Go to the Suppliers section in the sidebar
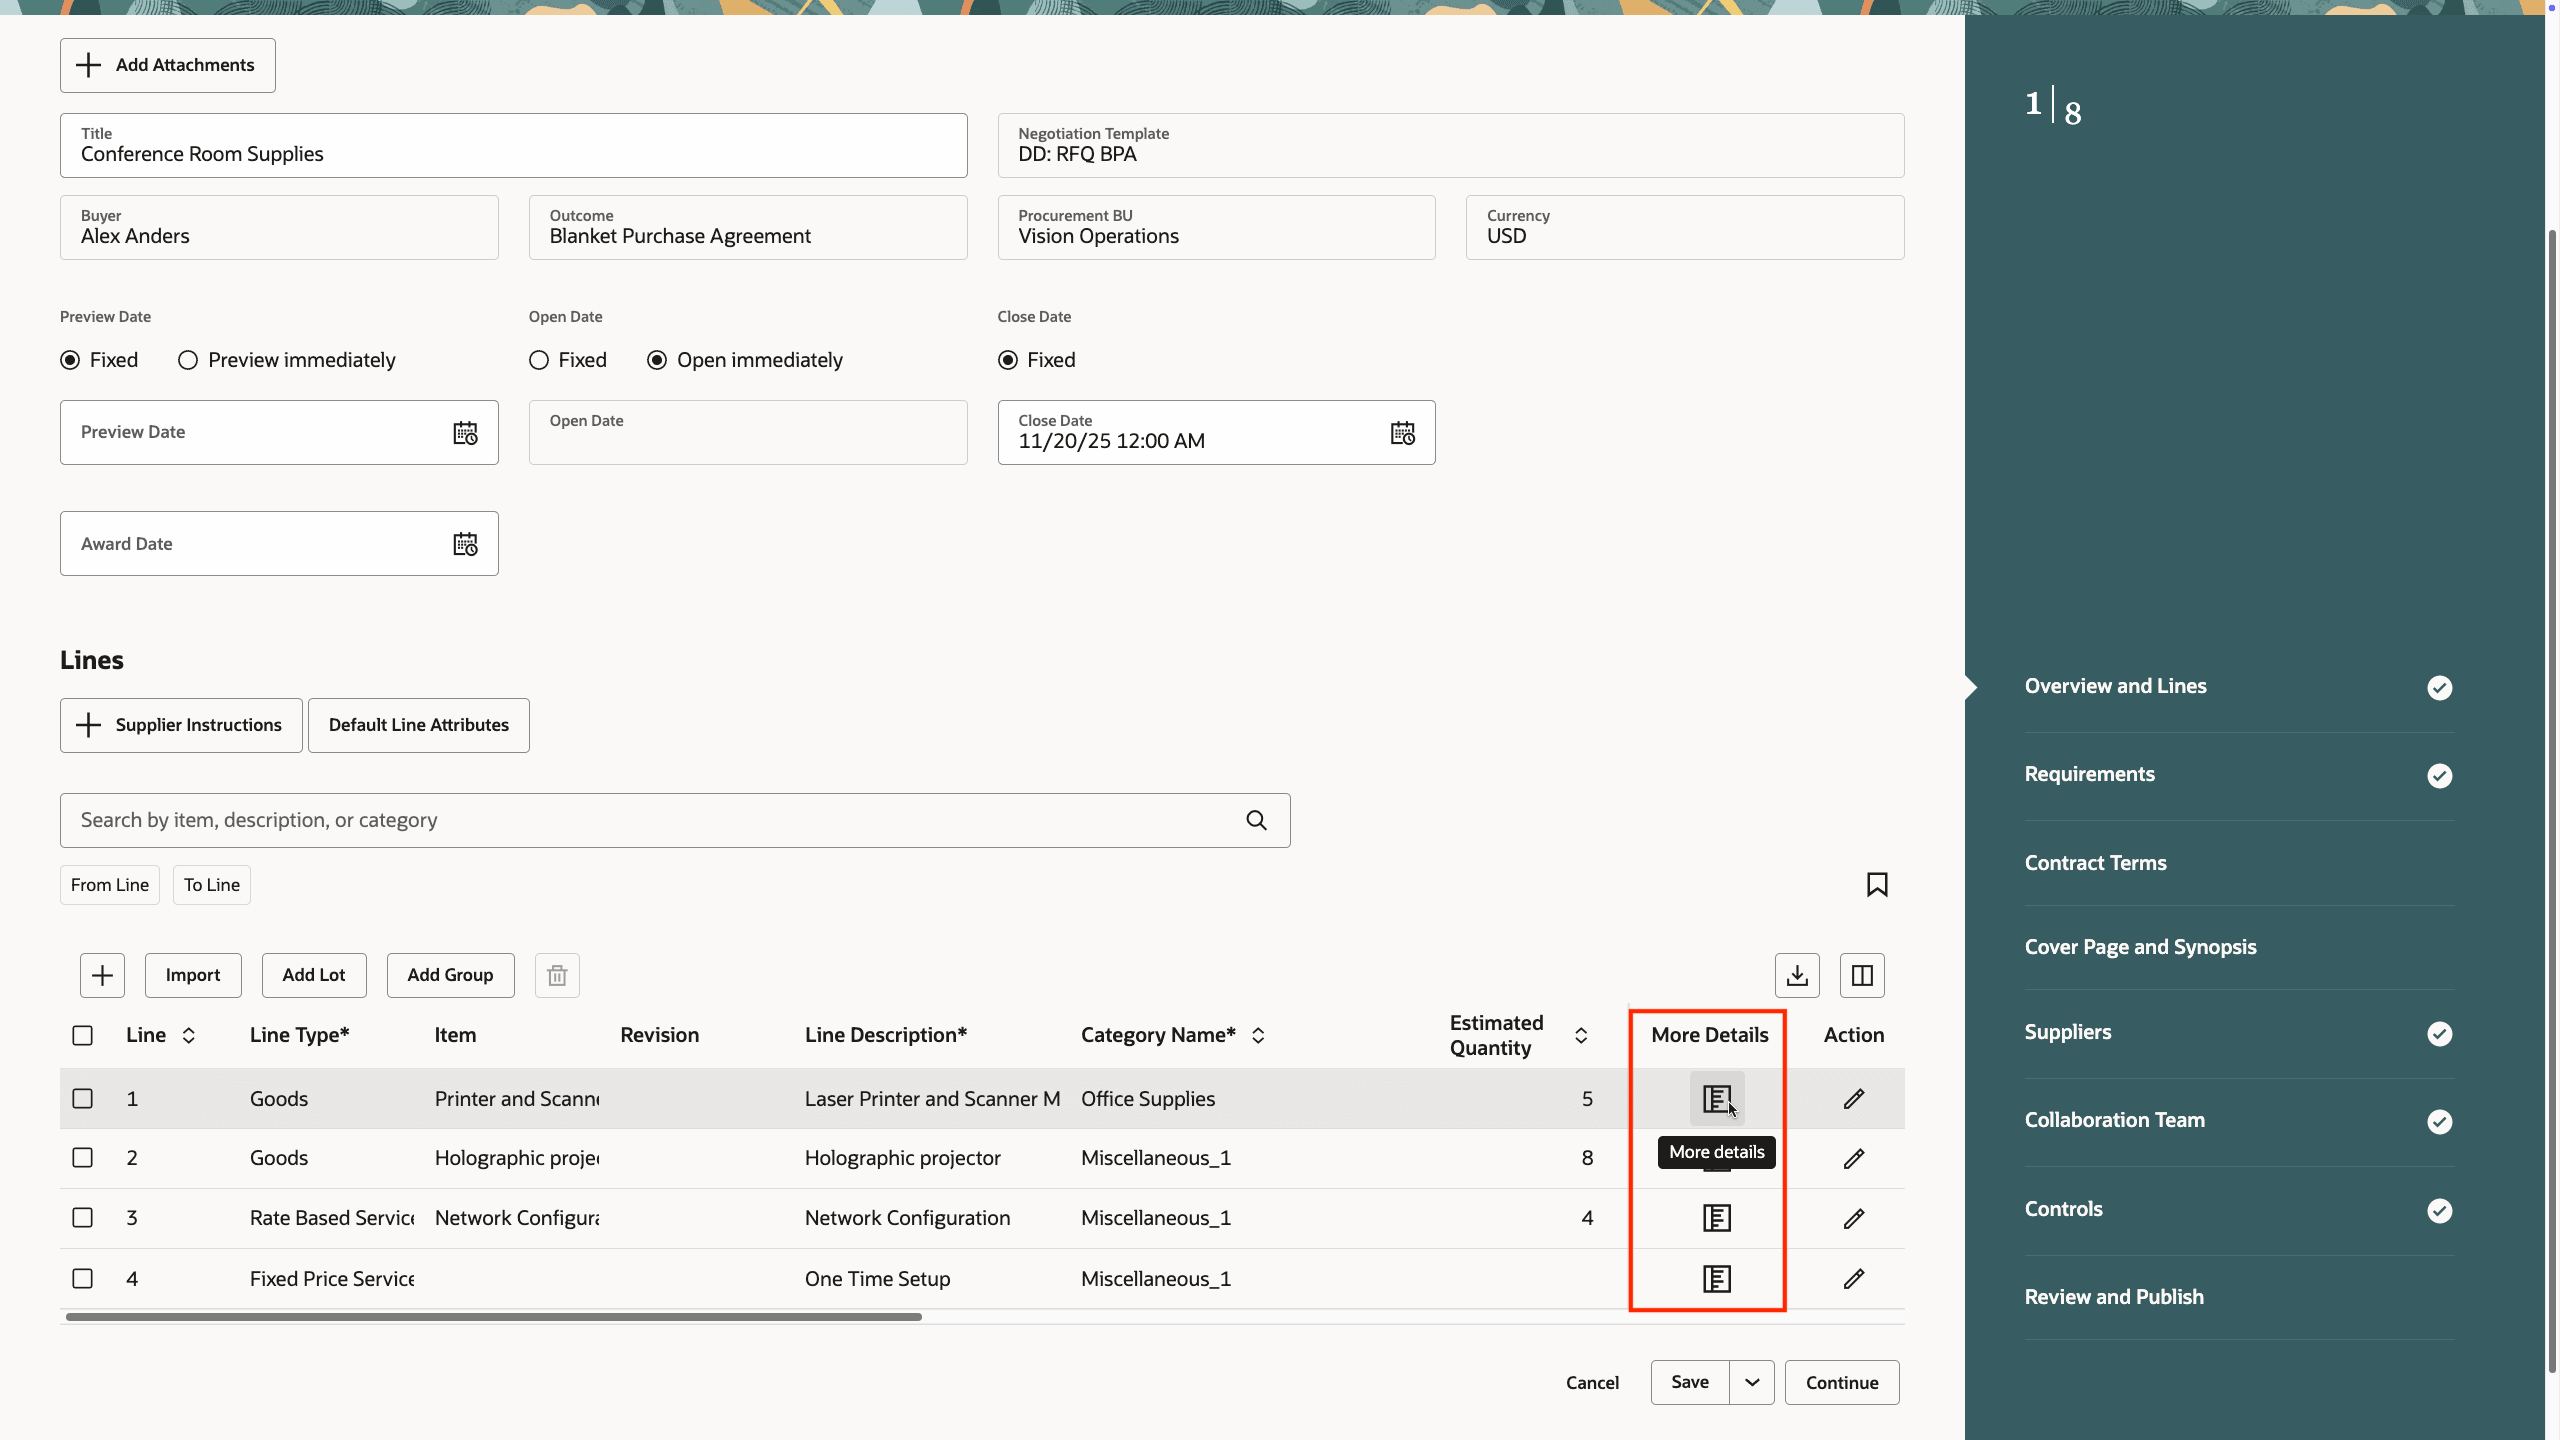This screenshot has height=1440, width=2560. (2067, 1032)
